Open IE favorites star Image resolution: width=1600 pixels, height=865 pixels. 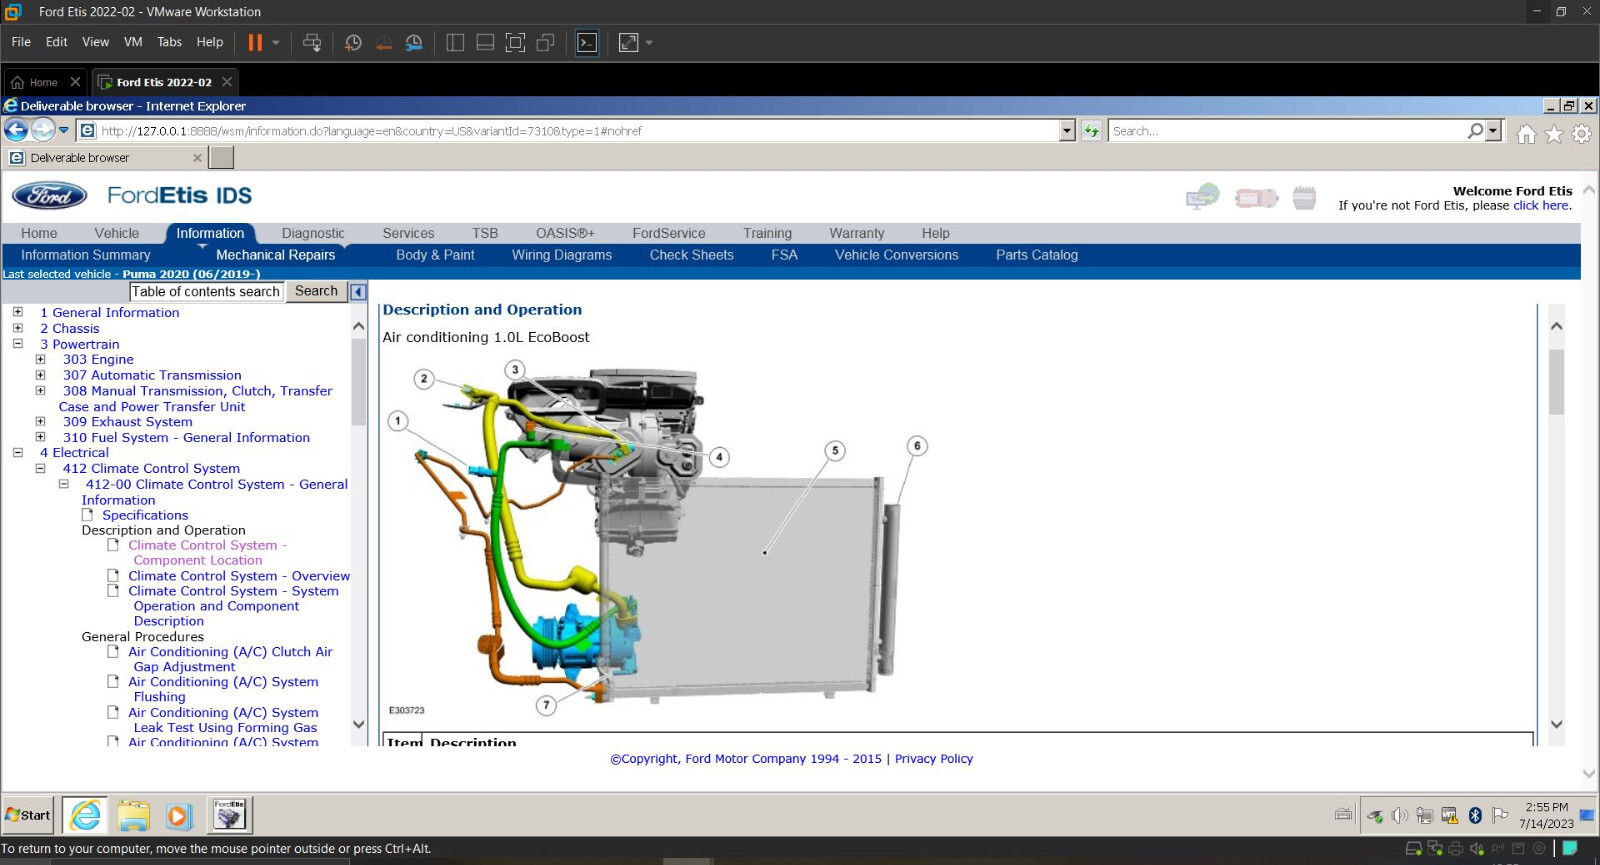1553,134
